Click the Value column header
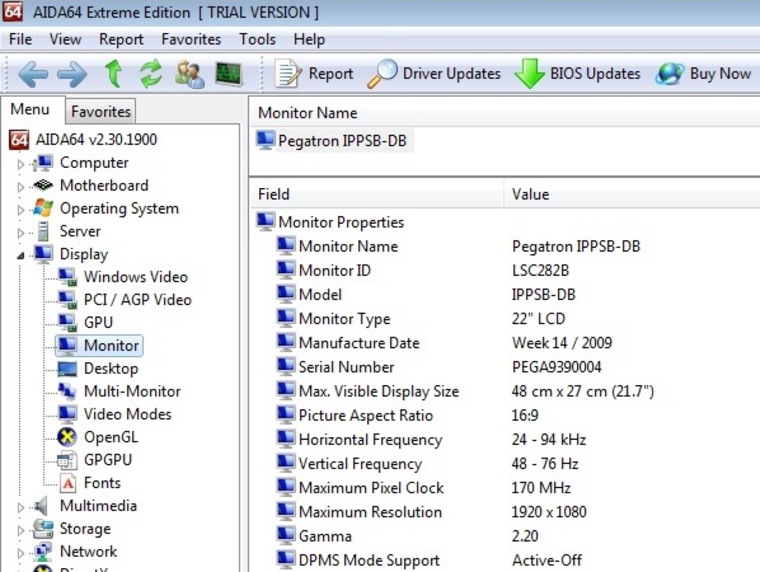The height and width of the screenshot is (572, 760). (x=530, y=194)
